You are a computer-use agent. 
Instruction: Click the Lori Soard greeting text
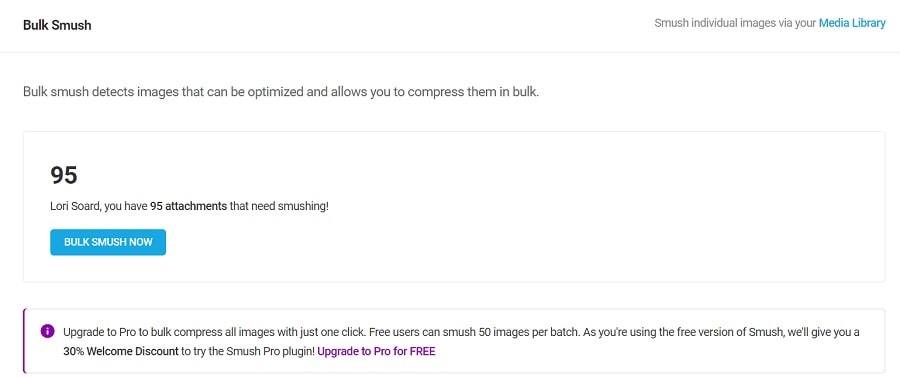coord(76,206)
